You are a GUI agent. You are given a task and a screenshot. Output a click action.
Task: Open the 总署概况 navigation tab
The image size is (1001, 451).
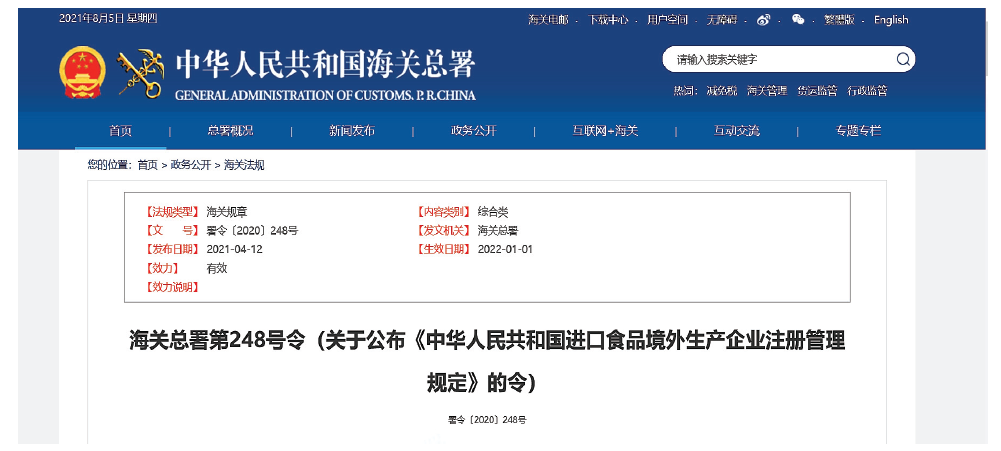pos(230,131)
